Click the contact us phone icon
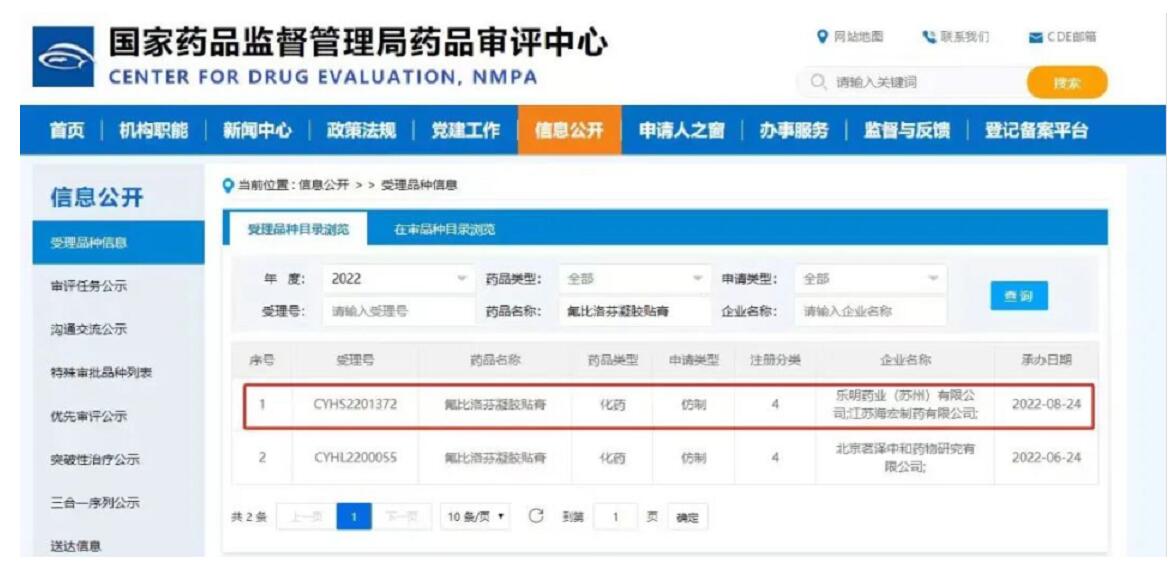 926,37
